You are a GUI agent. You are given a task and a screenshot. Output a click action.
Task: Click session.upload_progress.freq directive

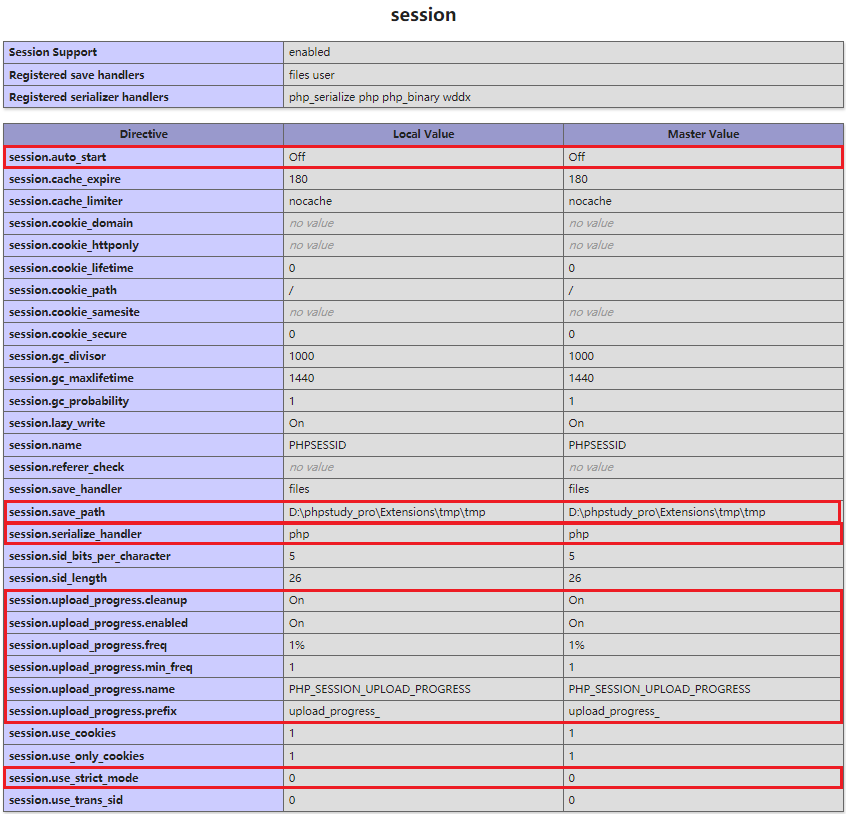88,646
